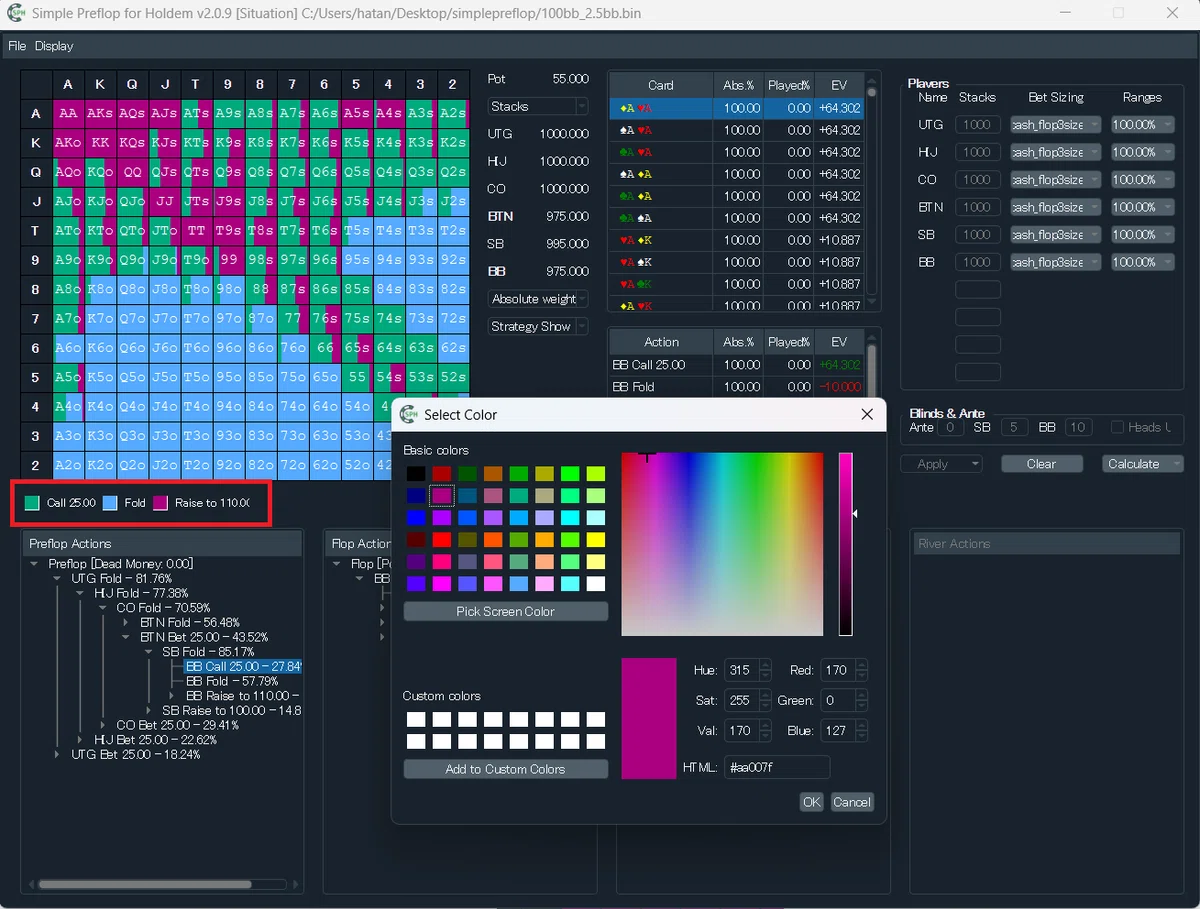
Task: Click the SPH icon in Select Color dialog
Action: point(407,414)
